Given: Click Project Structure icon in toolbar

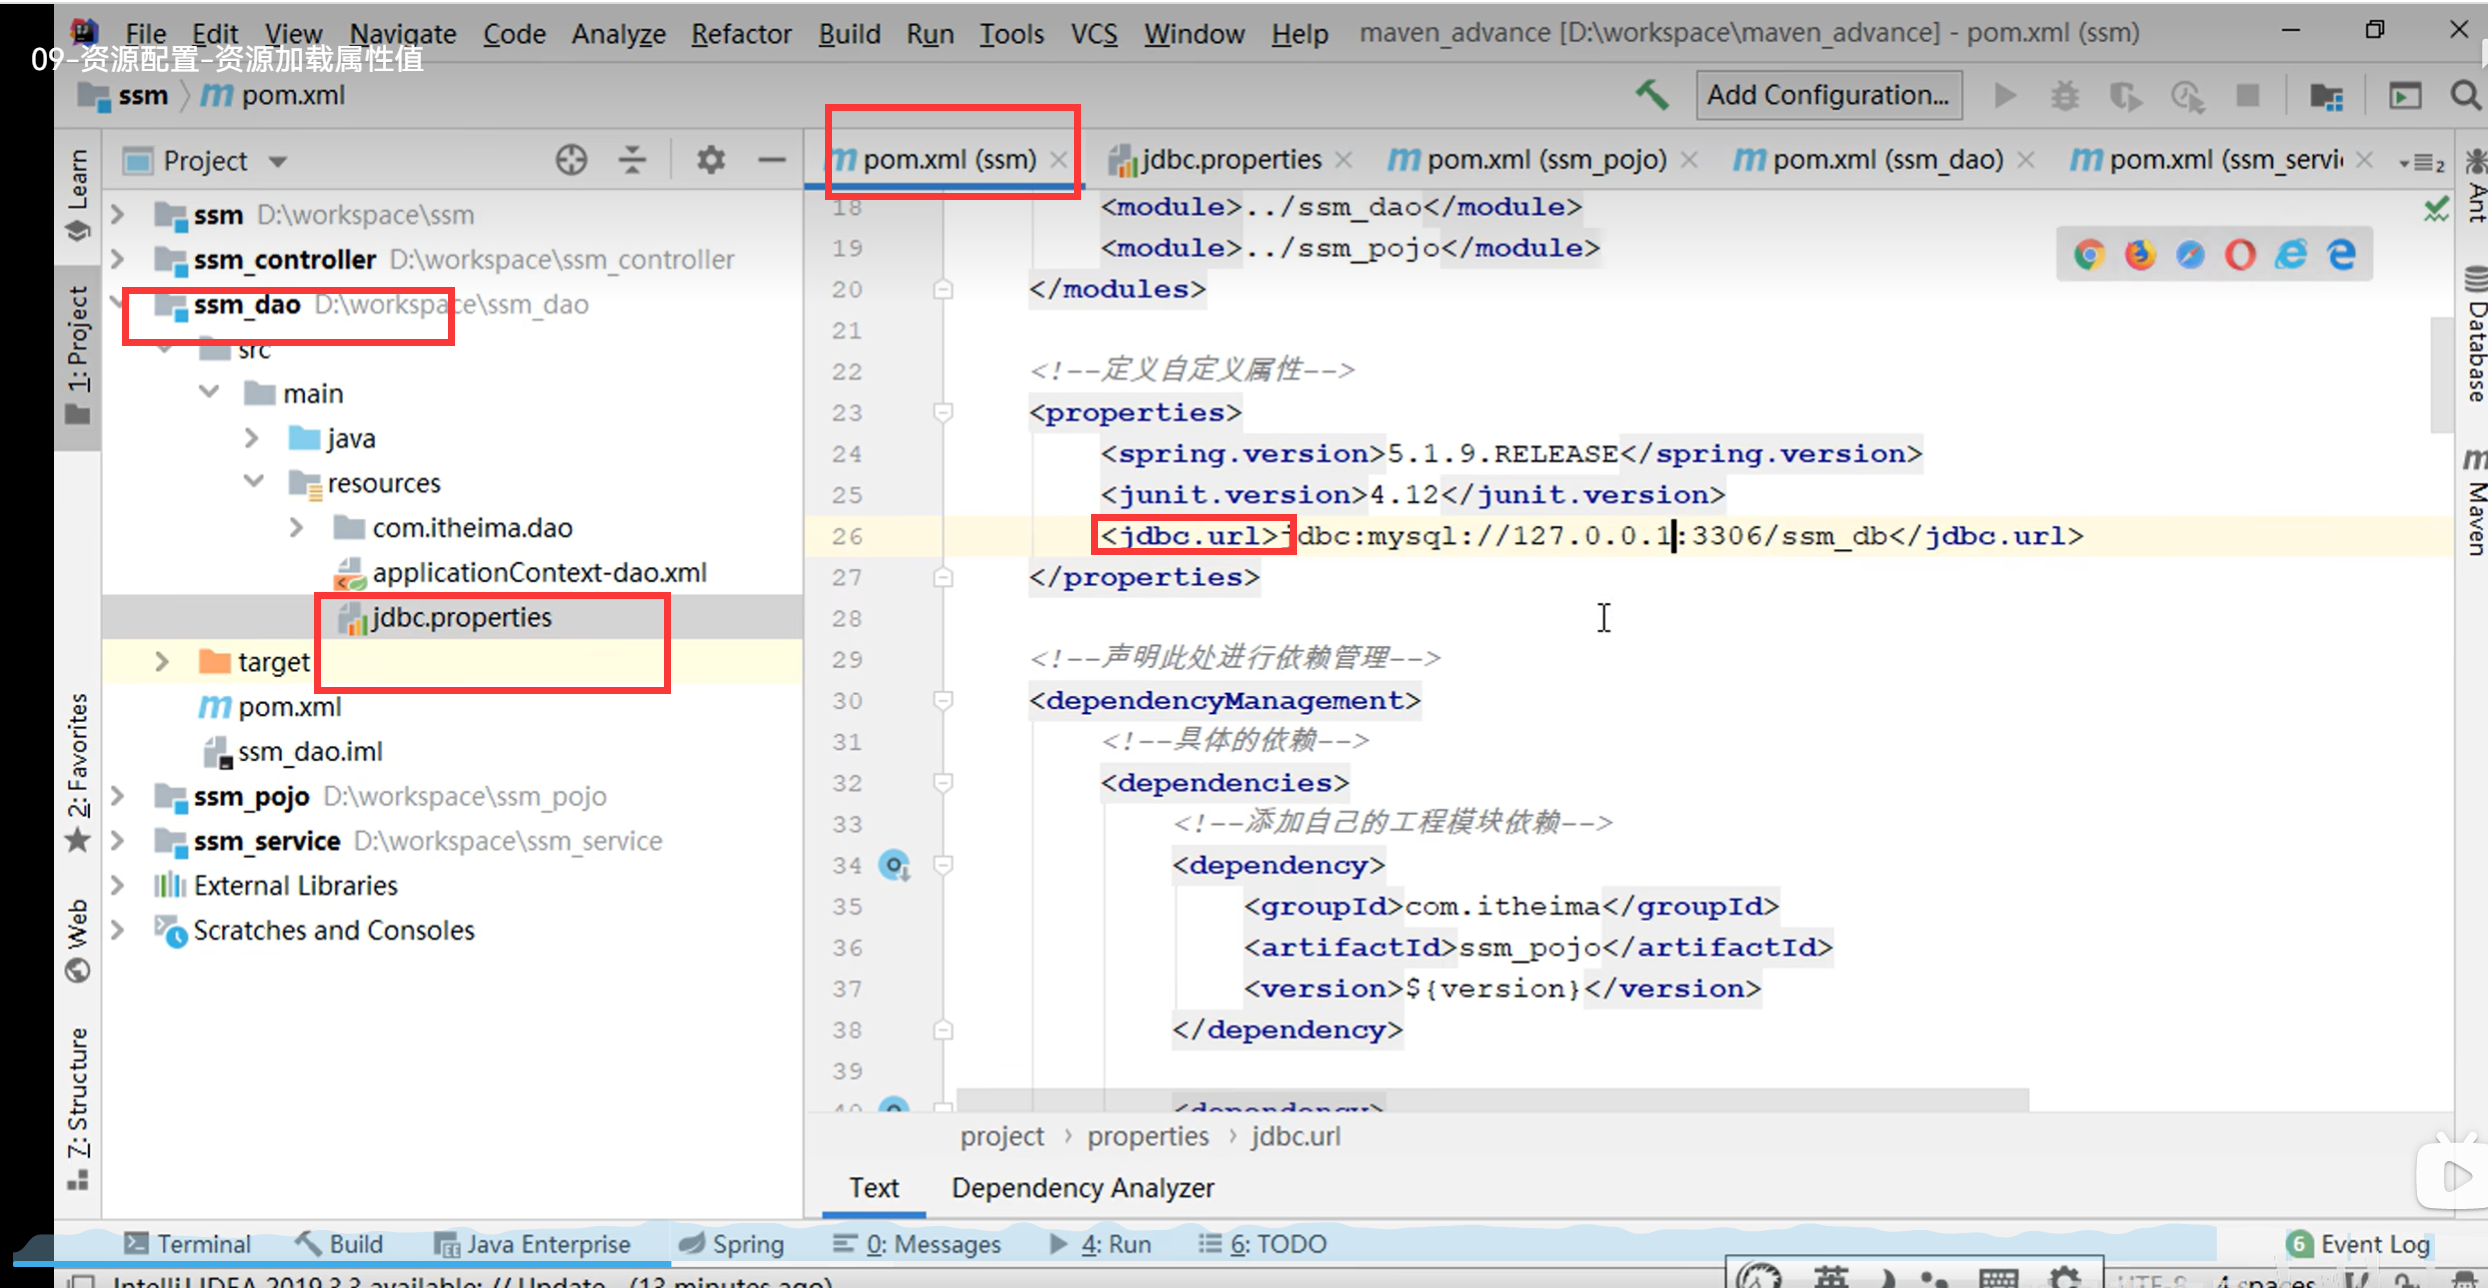Looking at the screenshot, I should (2326, 96).
